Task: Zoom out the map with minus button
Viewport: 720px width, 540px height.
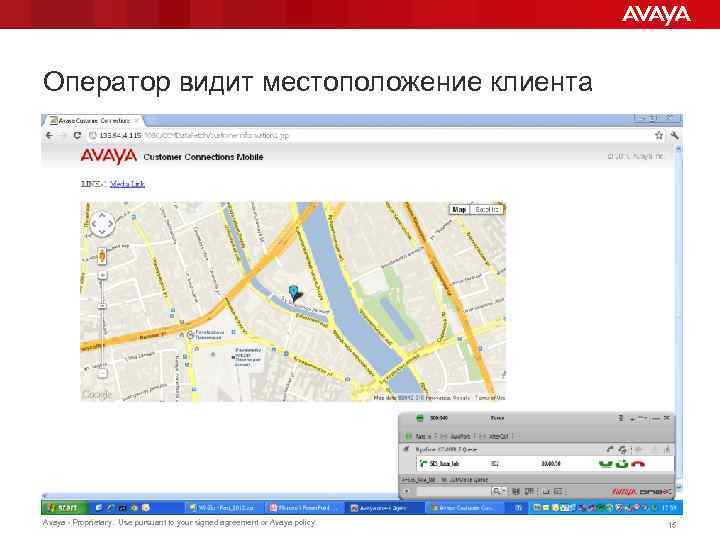Action: pyautogui.click(x=102, y=373)
